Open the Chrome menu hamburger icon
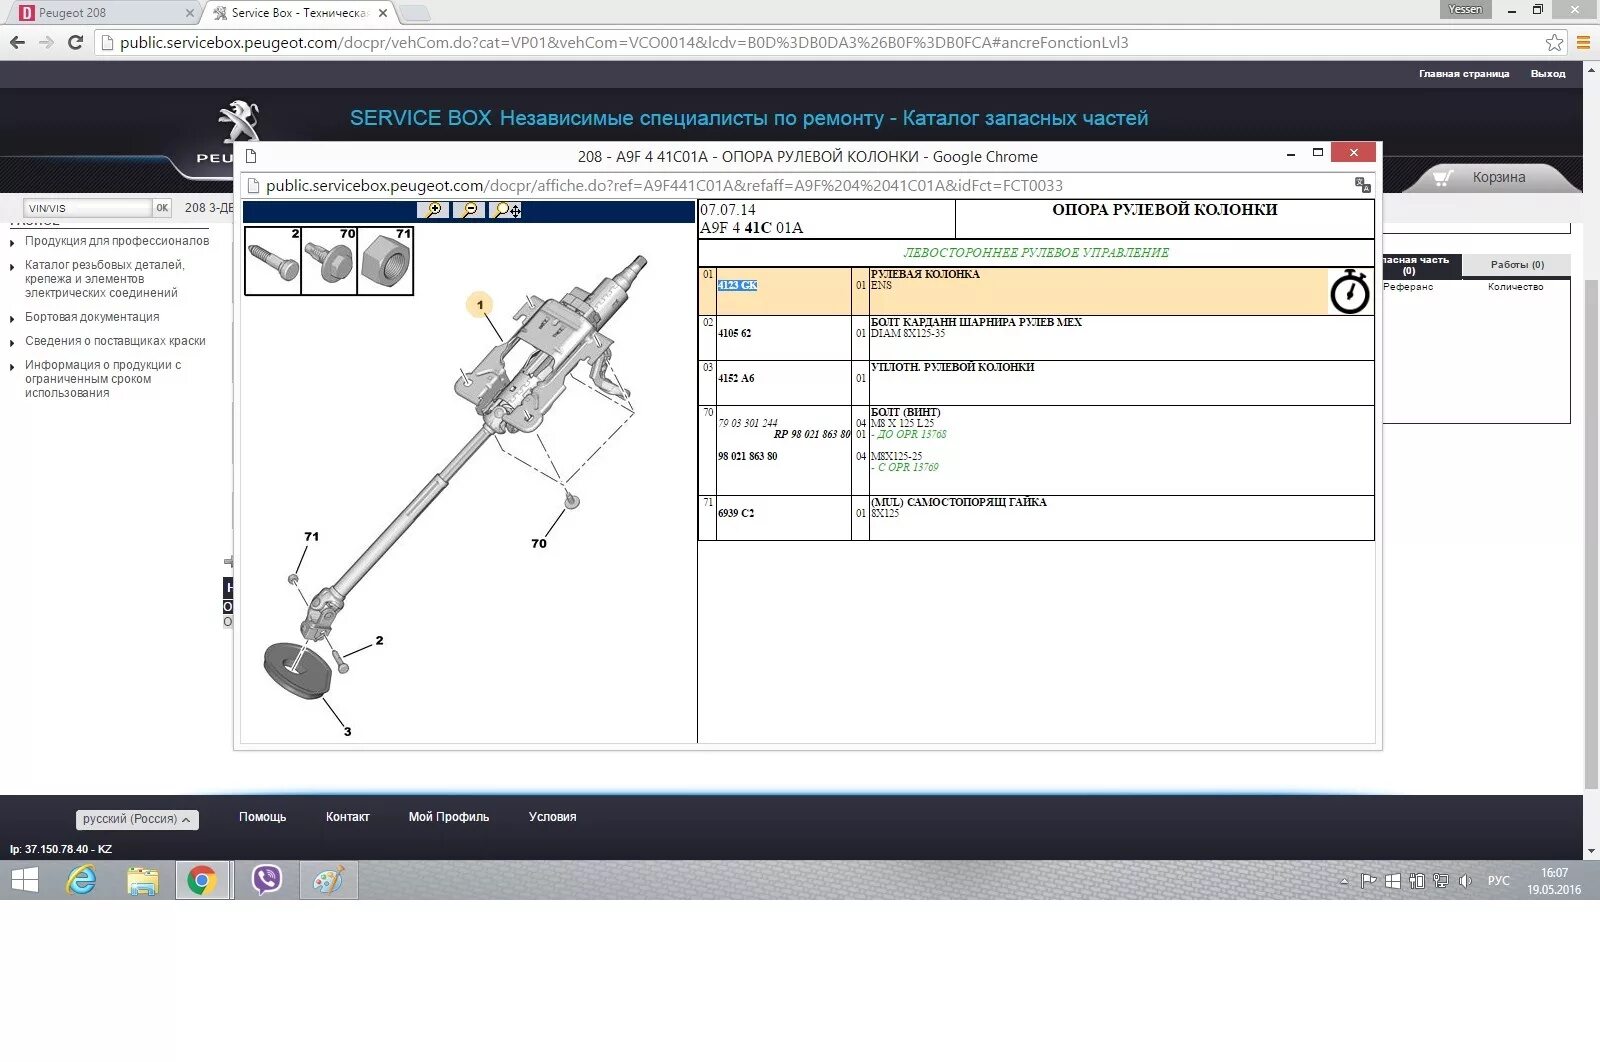 (1583, 43)
